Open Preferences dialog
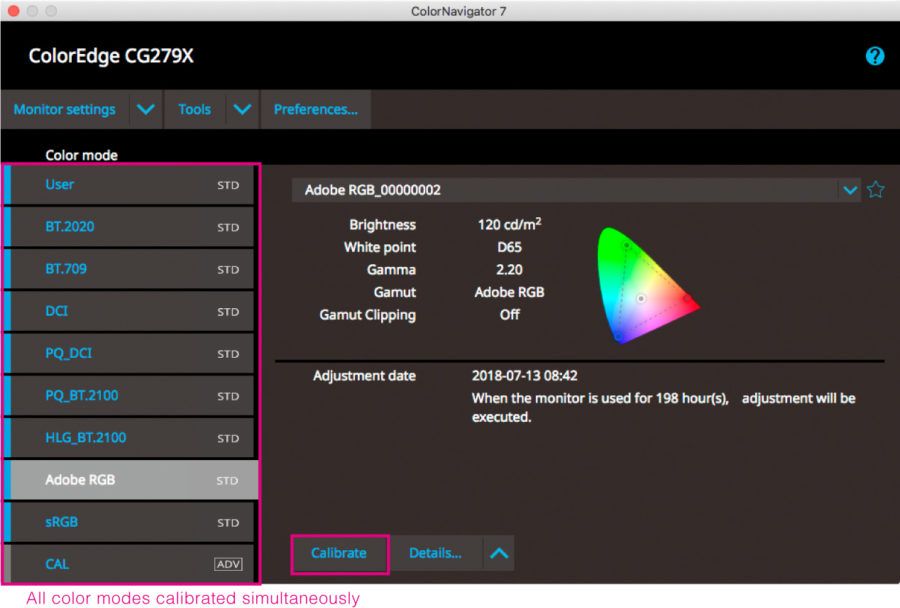Screen dimensions: 900x608 tap(316, 109)
